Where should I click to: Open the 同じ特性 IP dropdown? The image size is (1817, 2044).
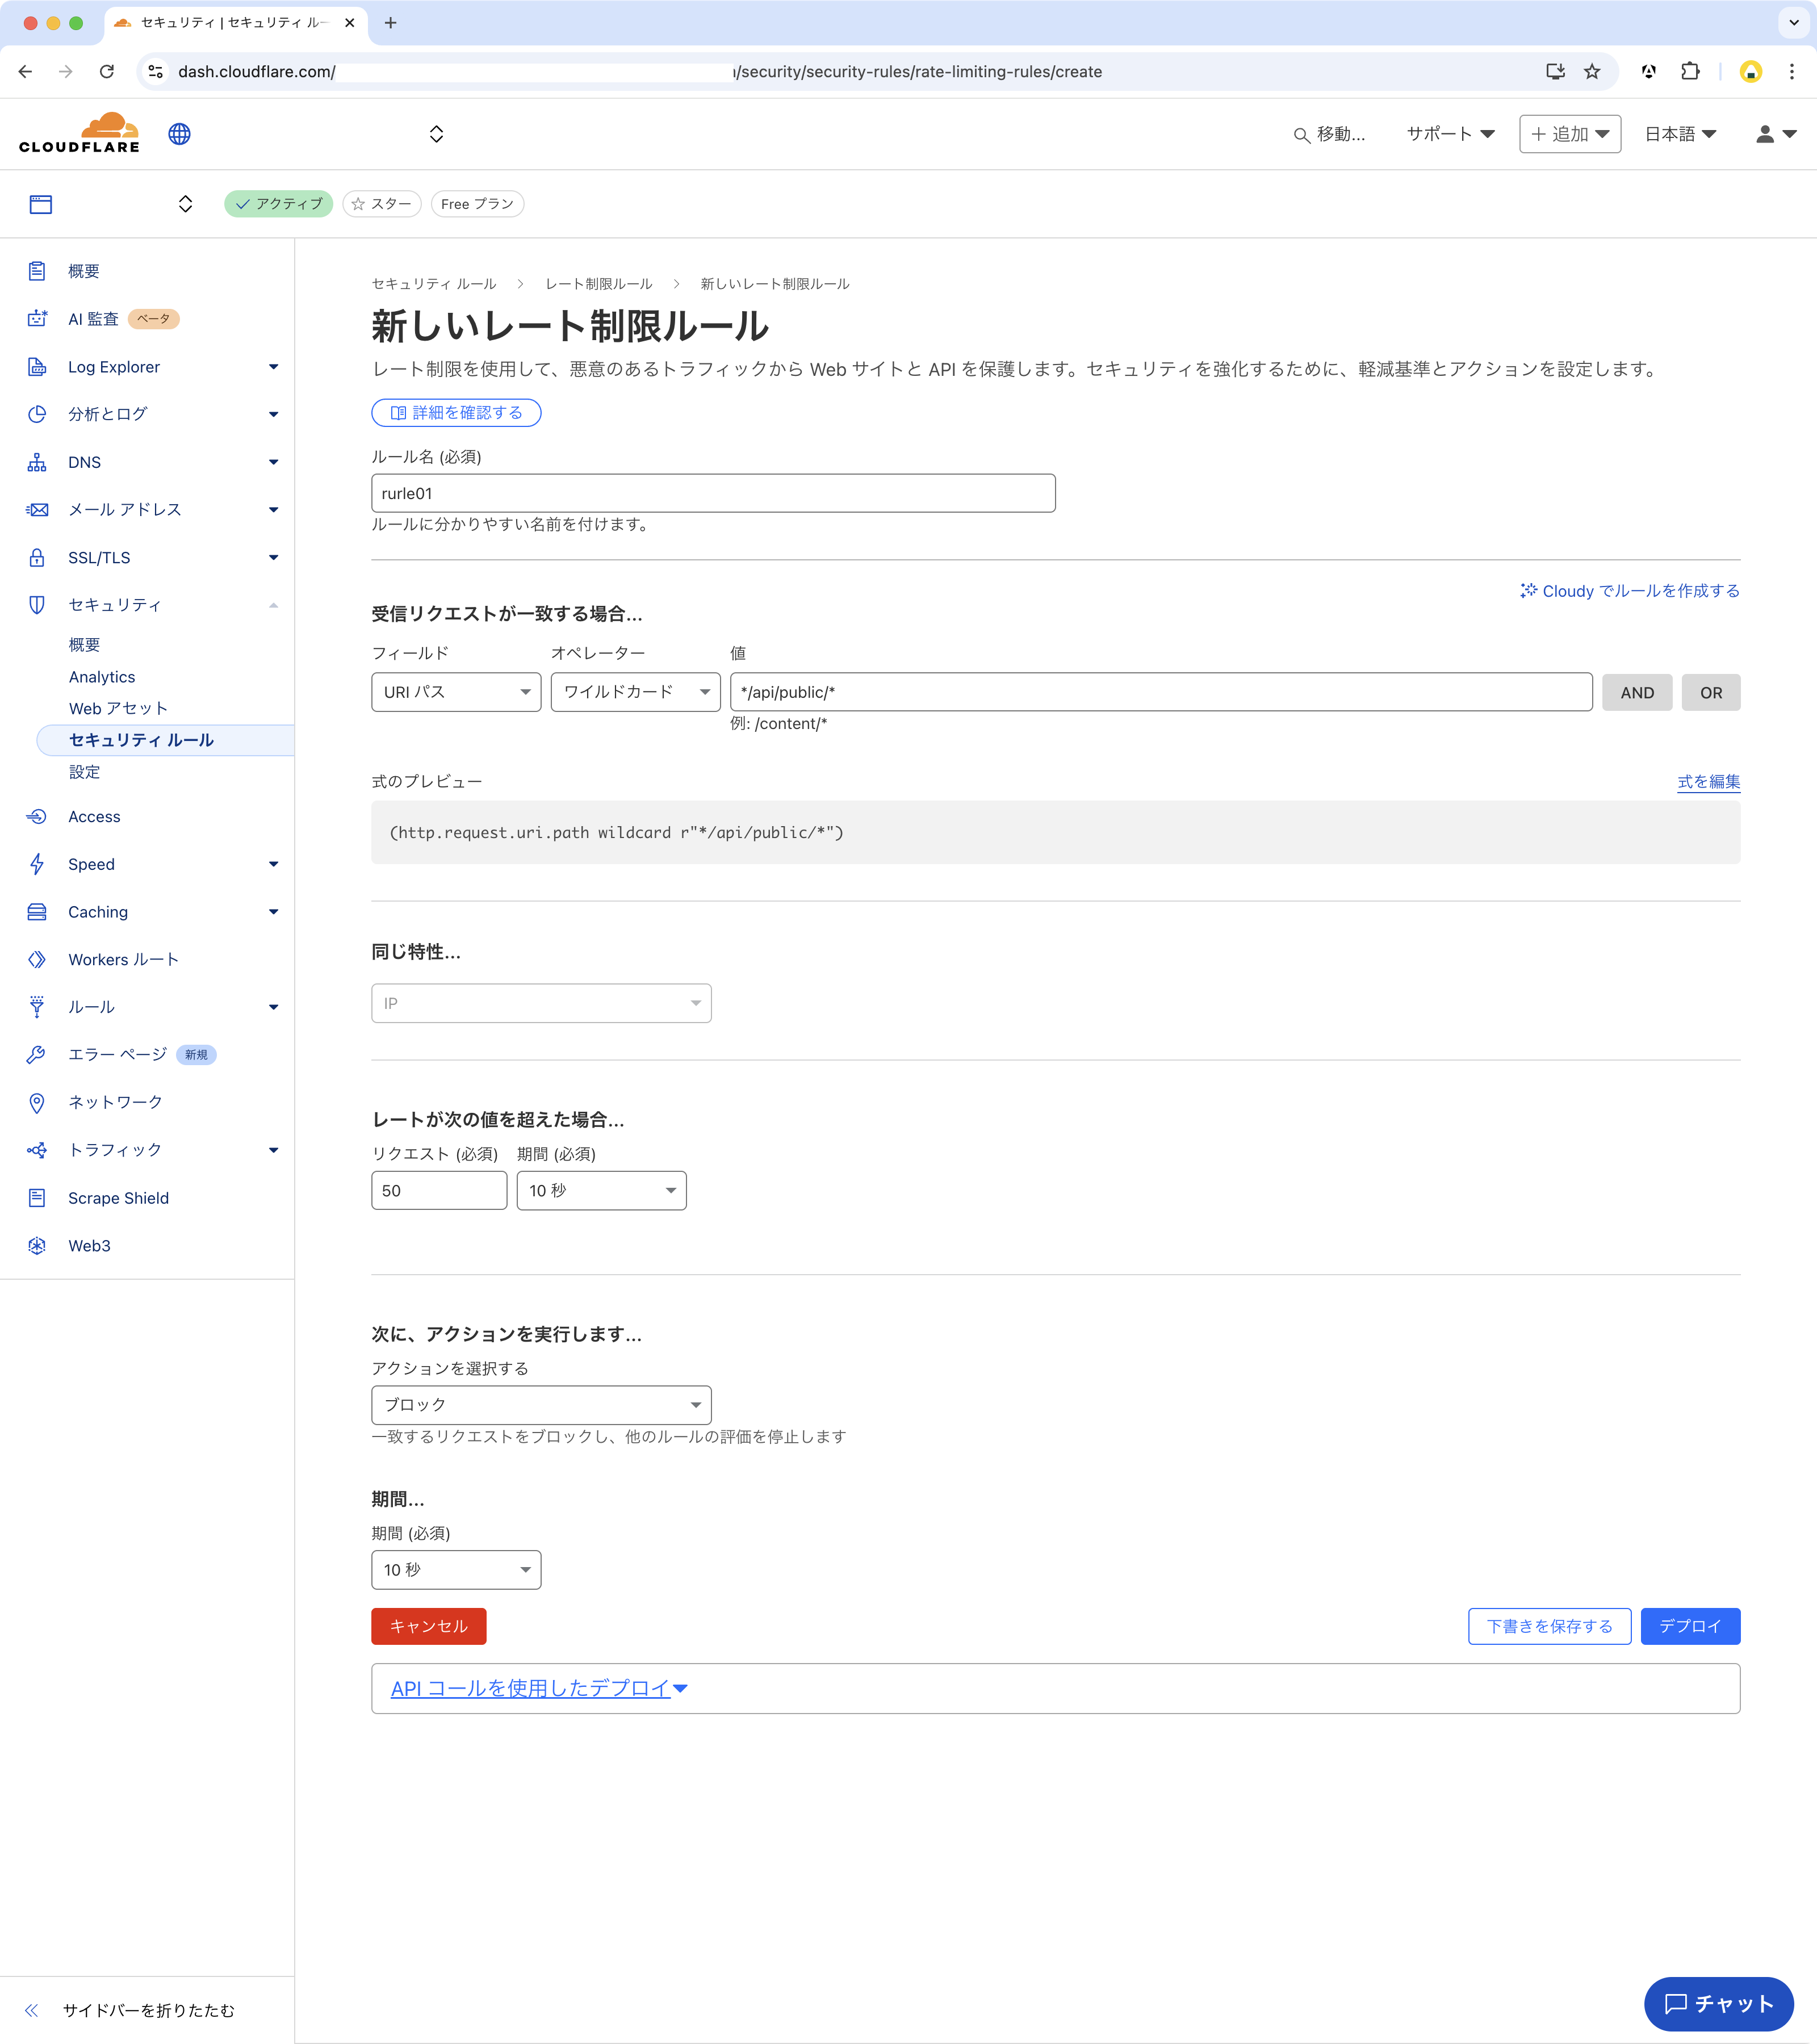click(x=541, y=1003)
